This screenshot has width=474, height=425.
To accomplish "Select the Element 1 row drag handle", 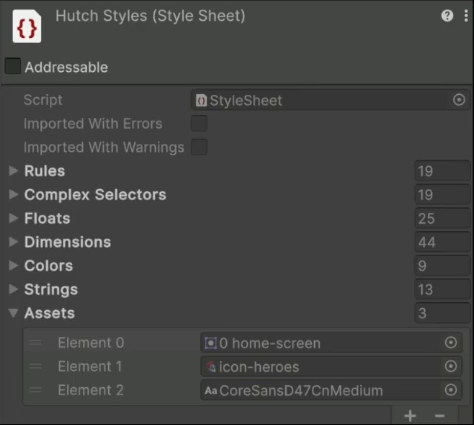I will pyautogui.click(x=35, y=366).
